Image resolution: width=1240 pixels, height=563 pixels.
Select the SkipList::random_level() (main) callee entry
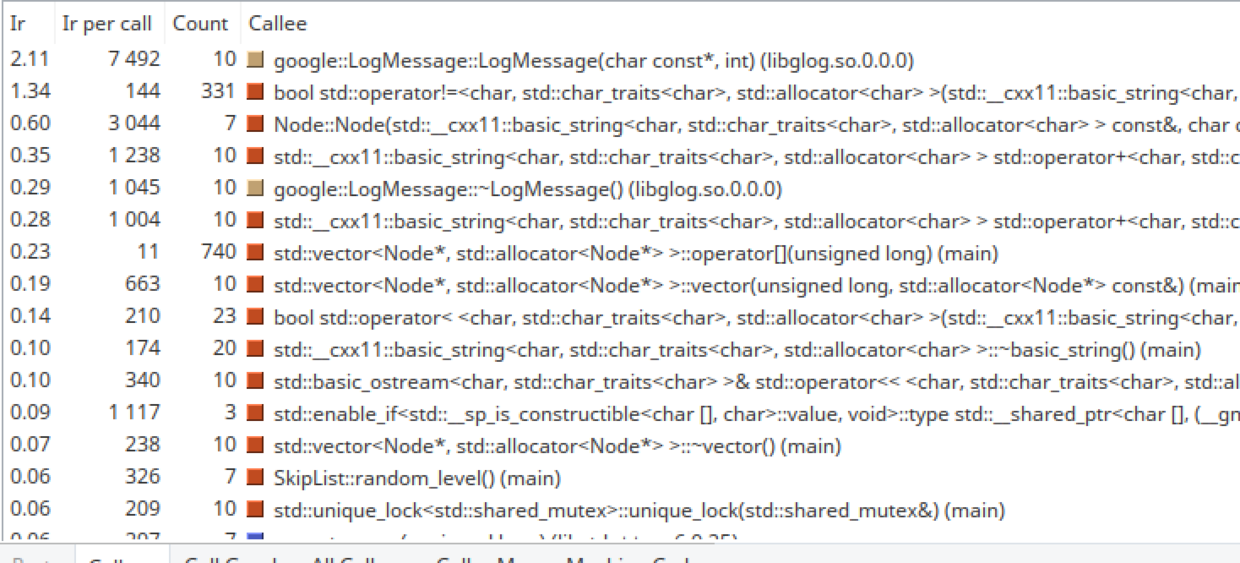pyautogui.click(x=620, y=478)
